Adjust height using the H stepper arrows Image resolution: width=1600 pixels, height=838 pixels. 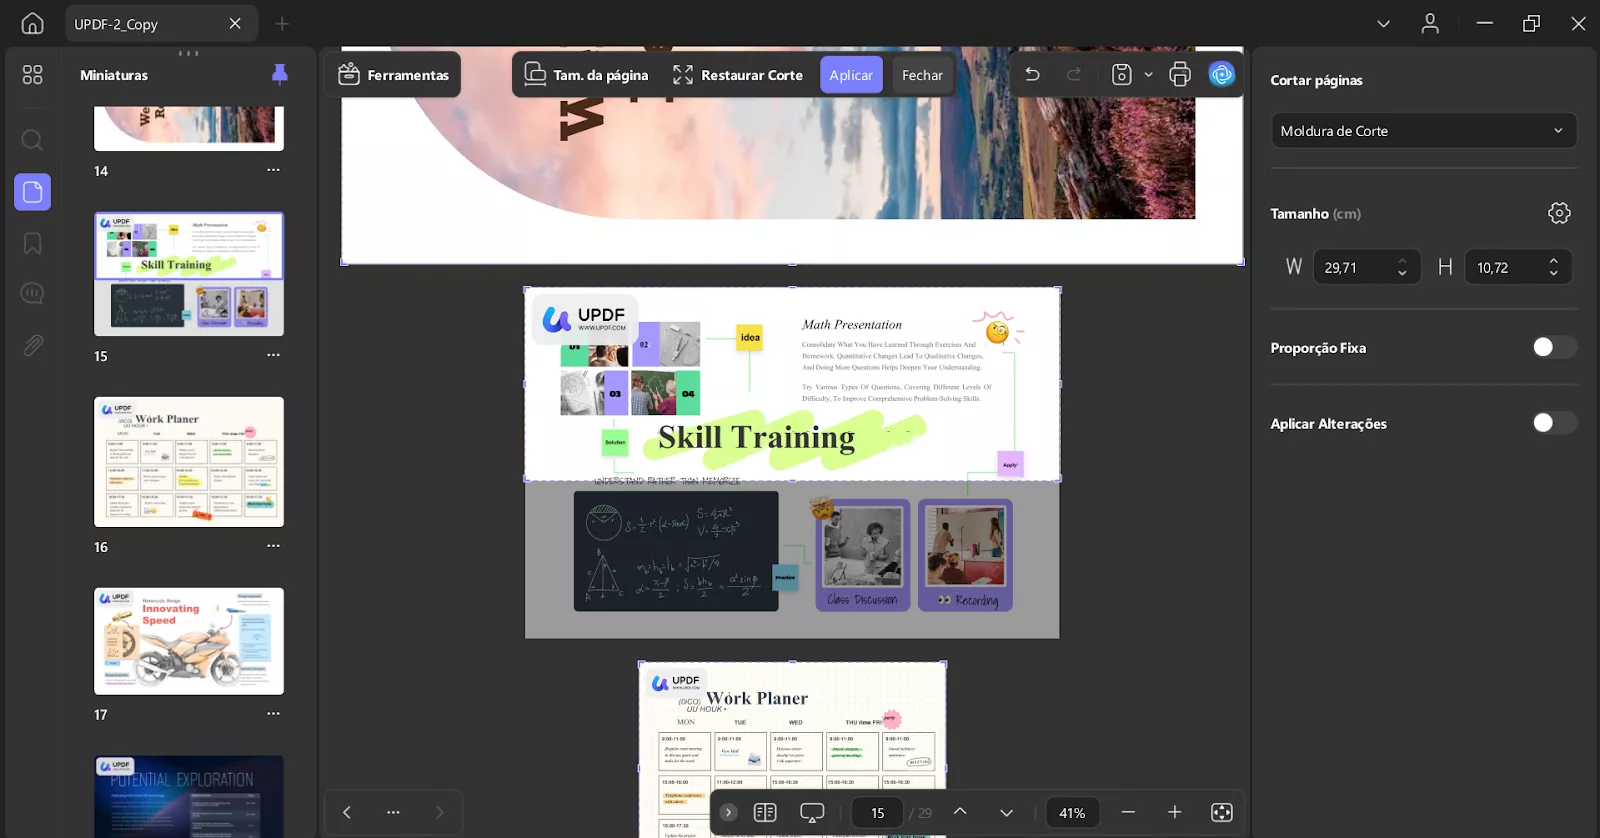(1553, 267)
